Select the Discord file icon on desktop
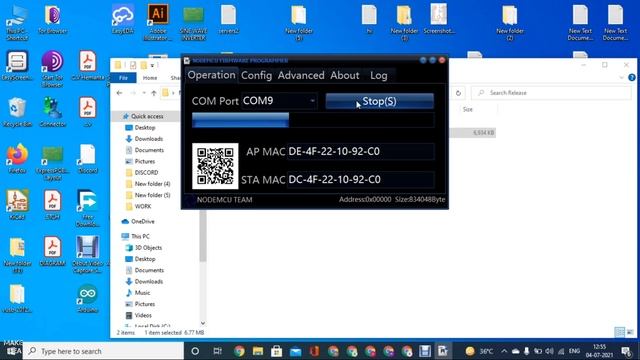Viewport: 640px width, 360px height. (x=87, y=158)
